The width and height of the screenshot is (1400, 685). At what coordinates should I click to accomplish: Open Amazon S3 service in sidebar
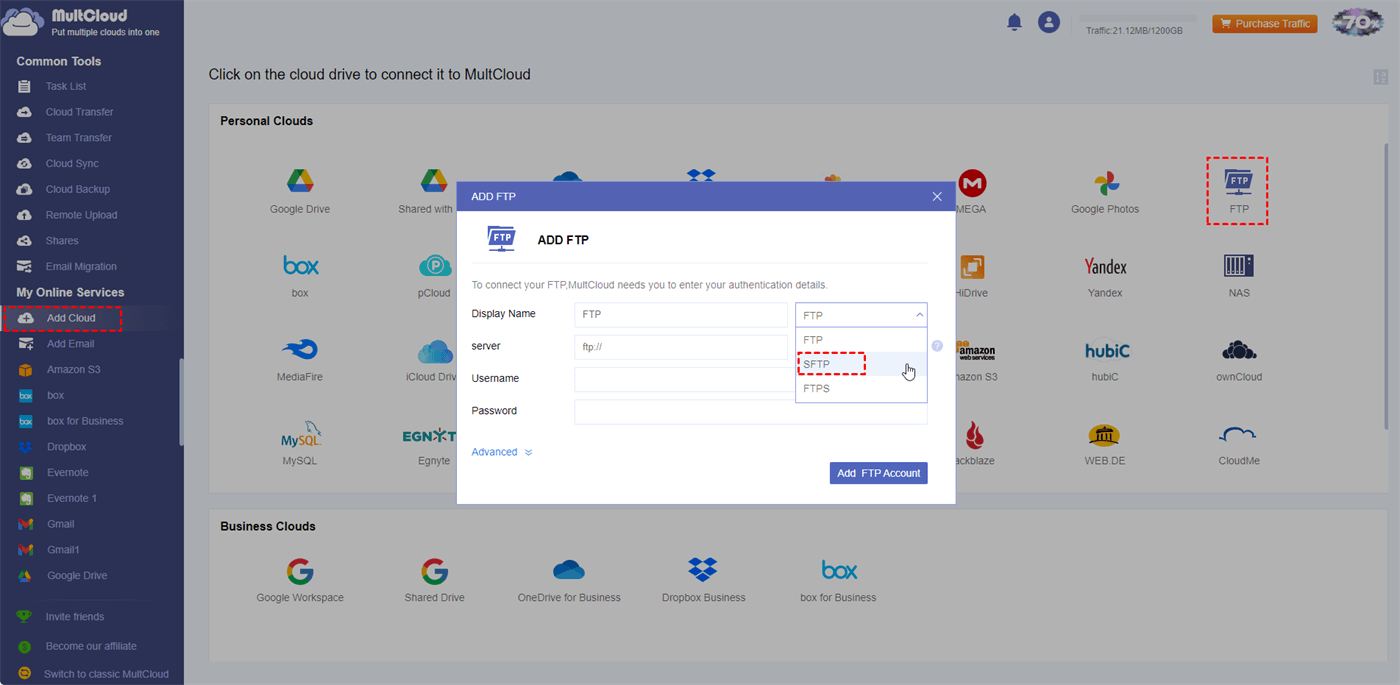coord(73,370)
